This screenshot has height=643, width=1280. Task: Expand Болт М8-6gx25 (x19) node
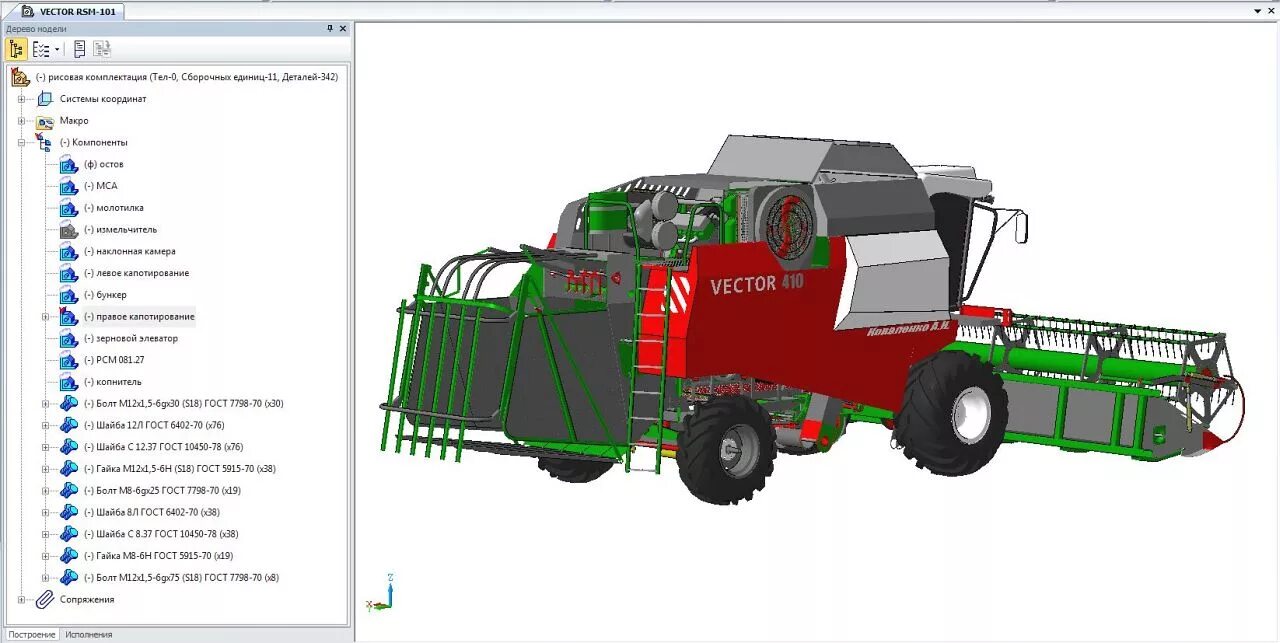(x=45, y=491)
